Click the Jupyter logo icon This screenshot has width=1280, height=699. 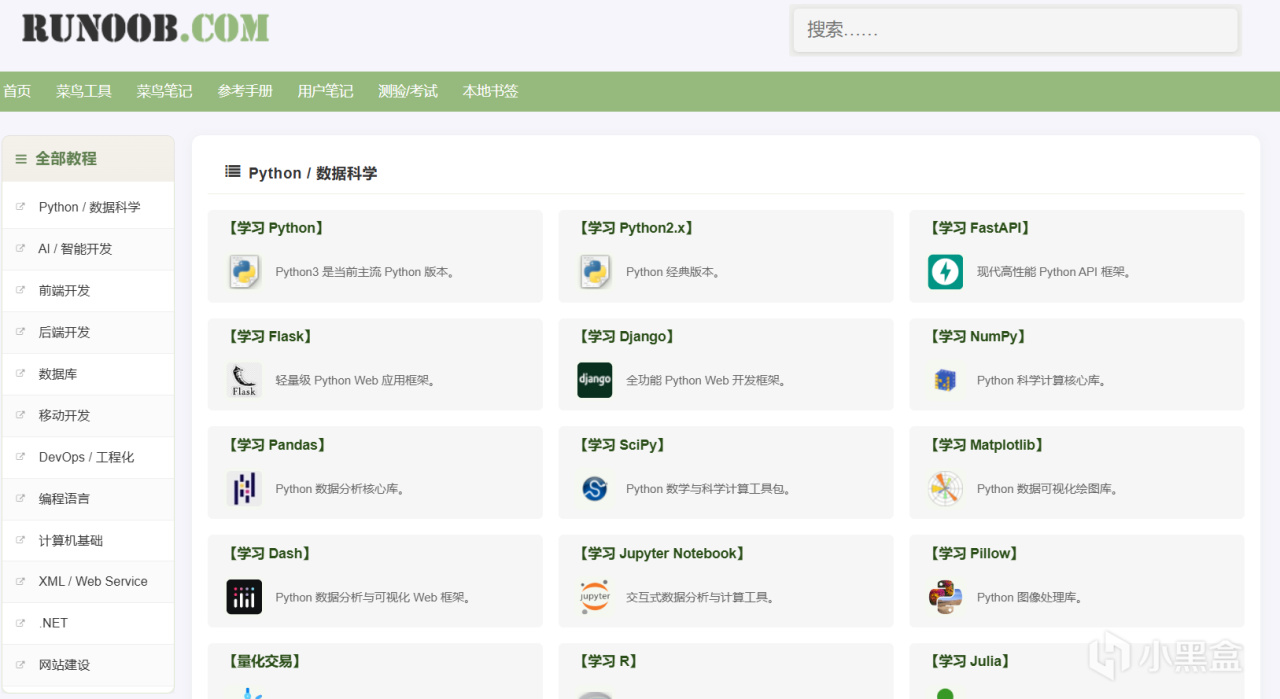click(595, 597)
